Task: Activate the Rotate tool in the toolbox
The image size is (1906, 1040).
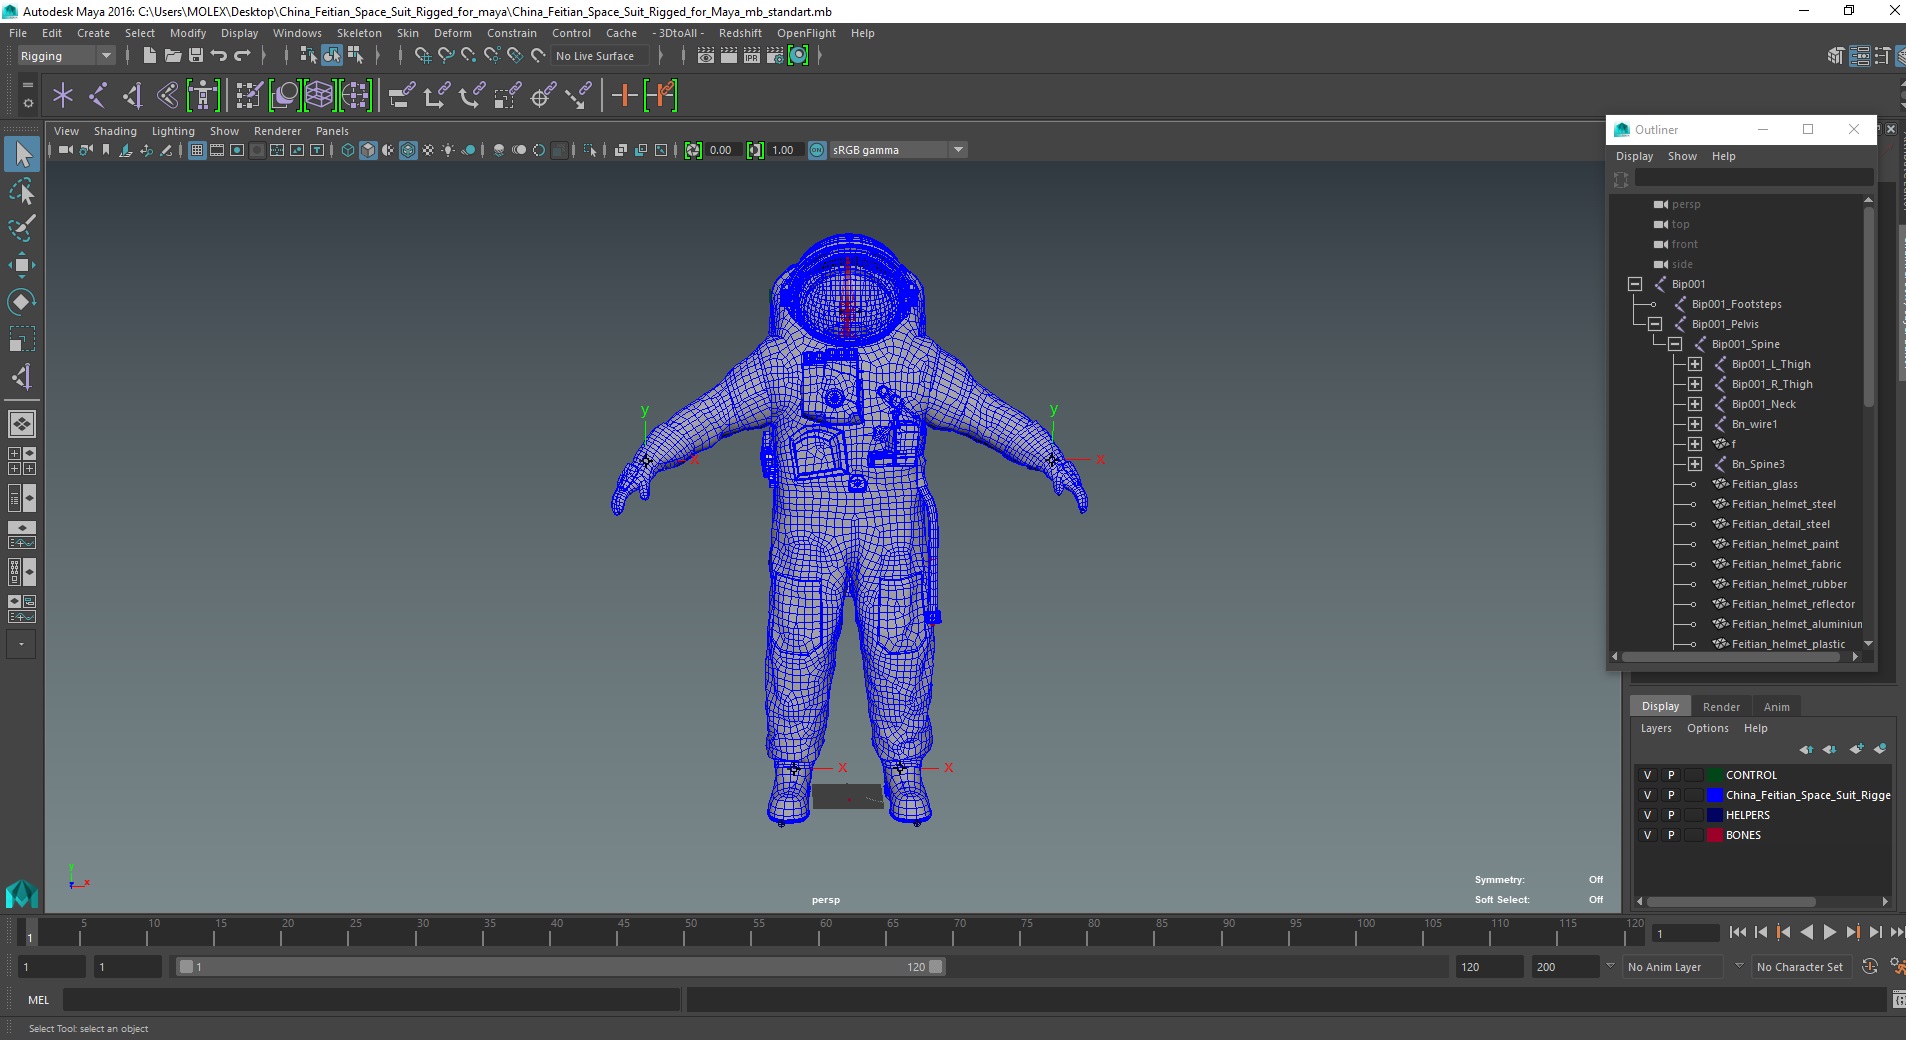Action: click(x=21, y=302)
